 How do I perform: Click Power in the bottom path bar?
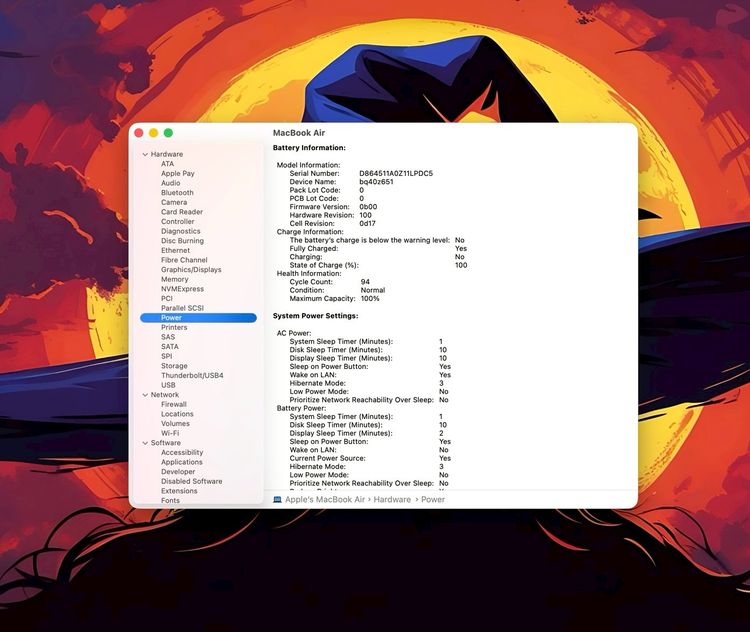pyautogui.click(x=433, y=499)
